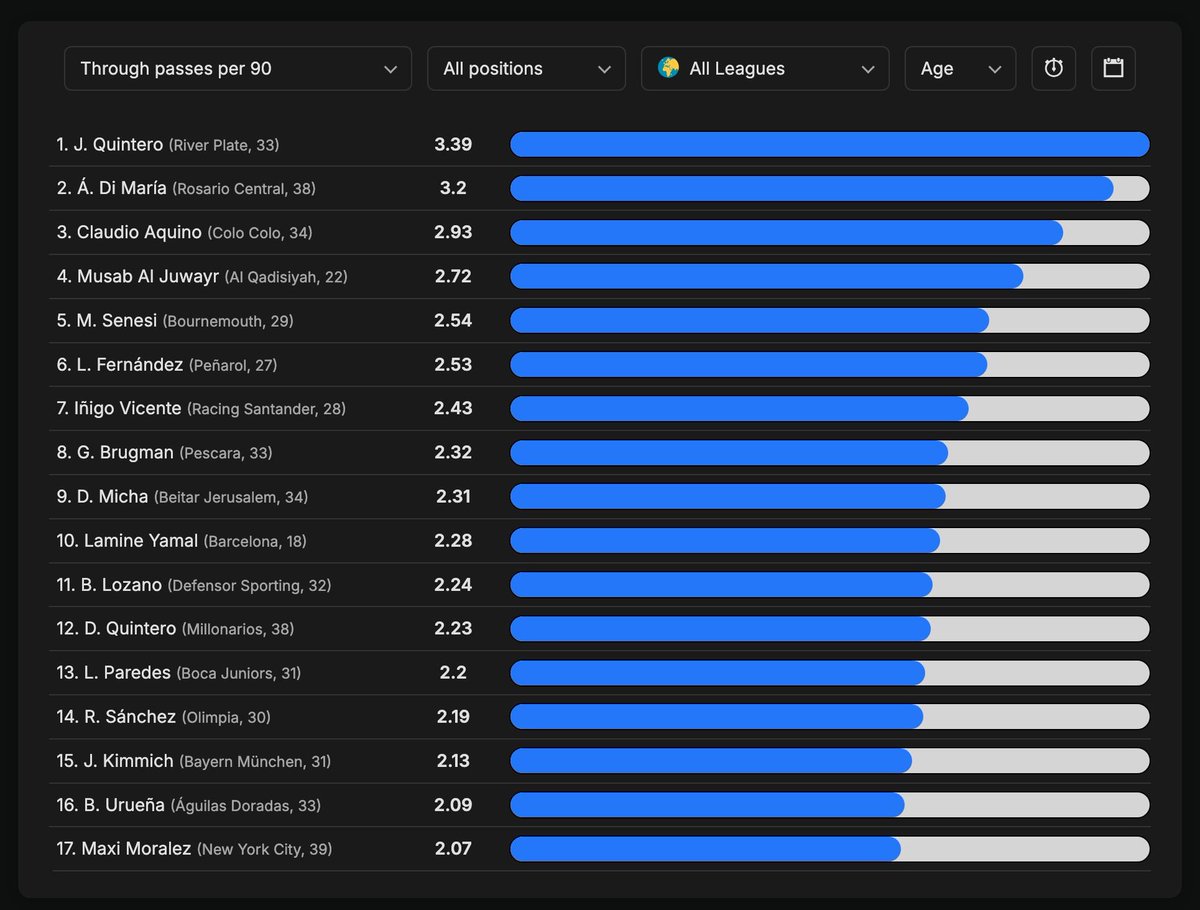Viewport: 1200px width, 910px height.
Task: Click J. Quintero's progress bar
Action: pos(830,145)
